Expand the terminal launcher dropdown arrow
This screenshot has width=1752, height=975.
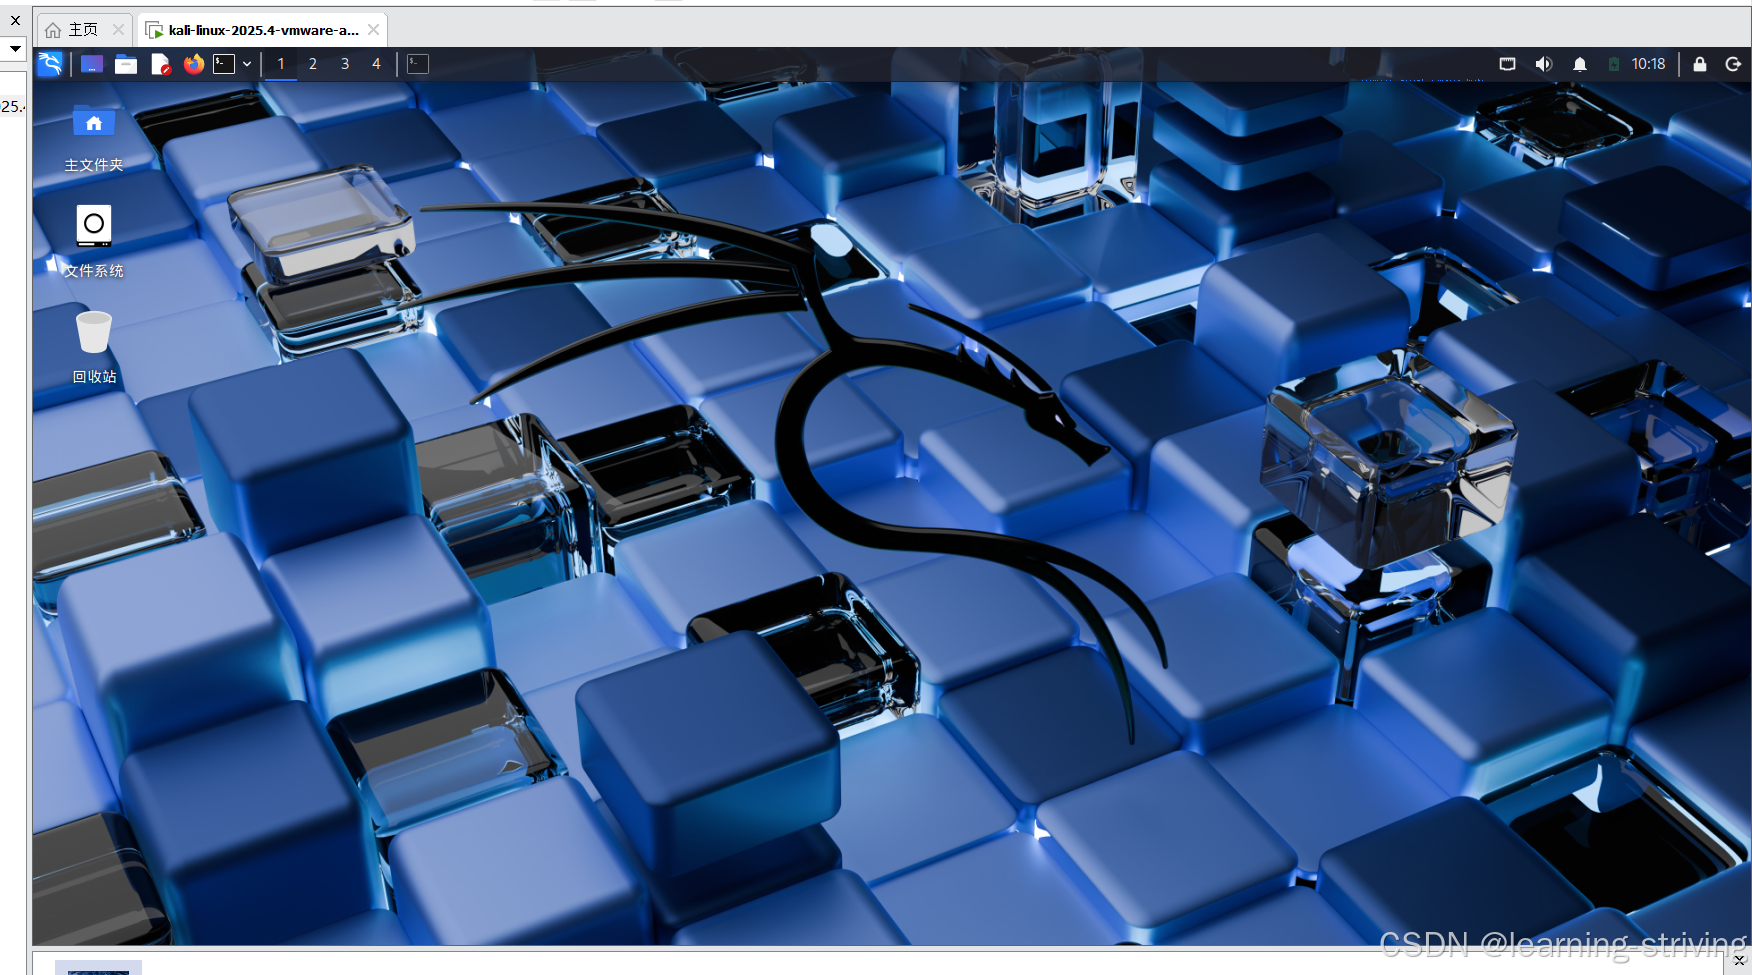[247, 64]
